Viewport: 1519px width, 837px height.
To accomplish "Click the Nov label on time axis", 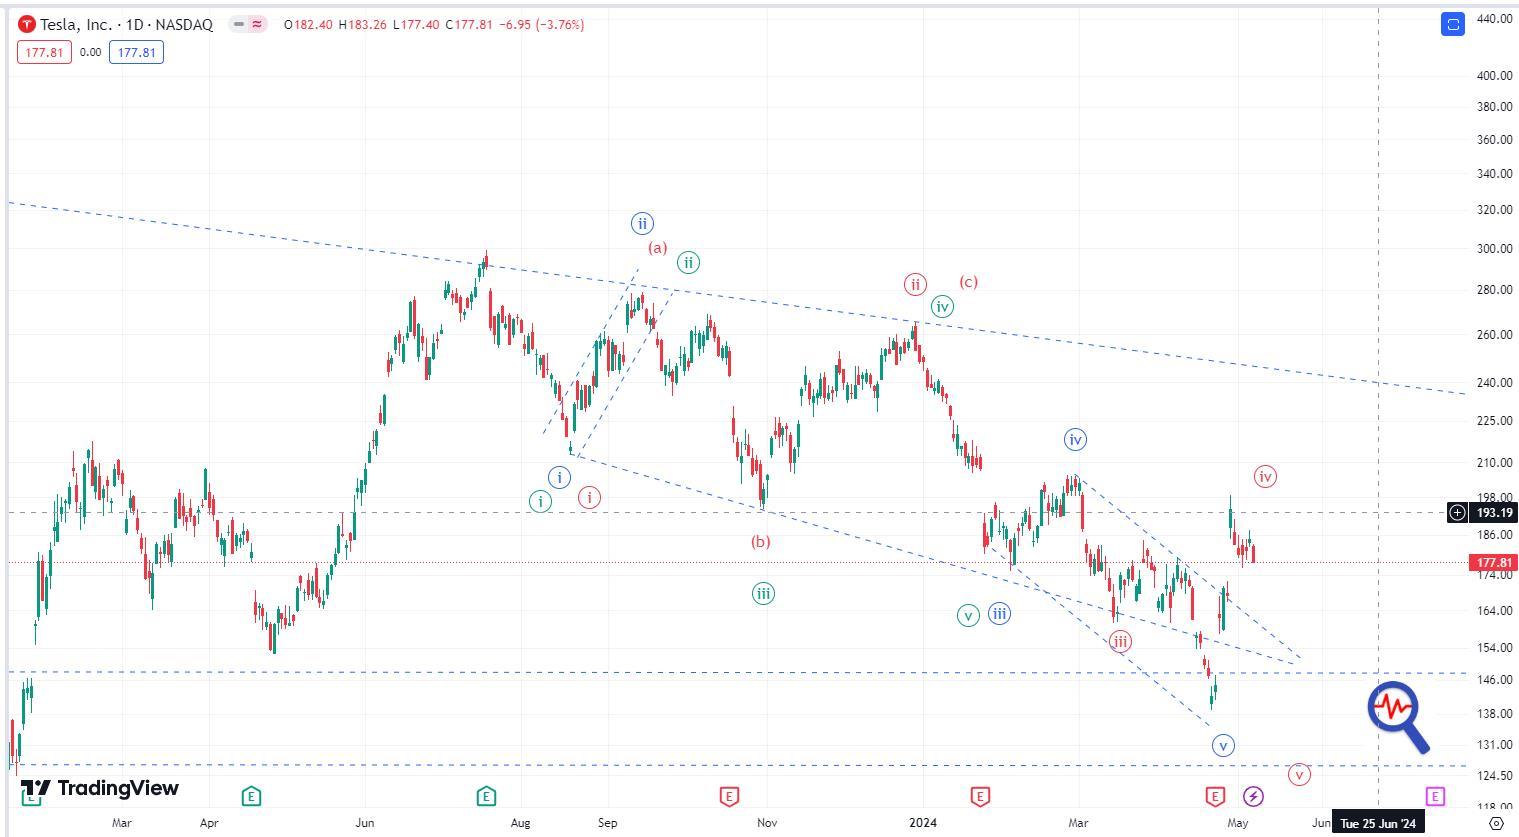I will (767, 823).
